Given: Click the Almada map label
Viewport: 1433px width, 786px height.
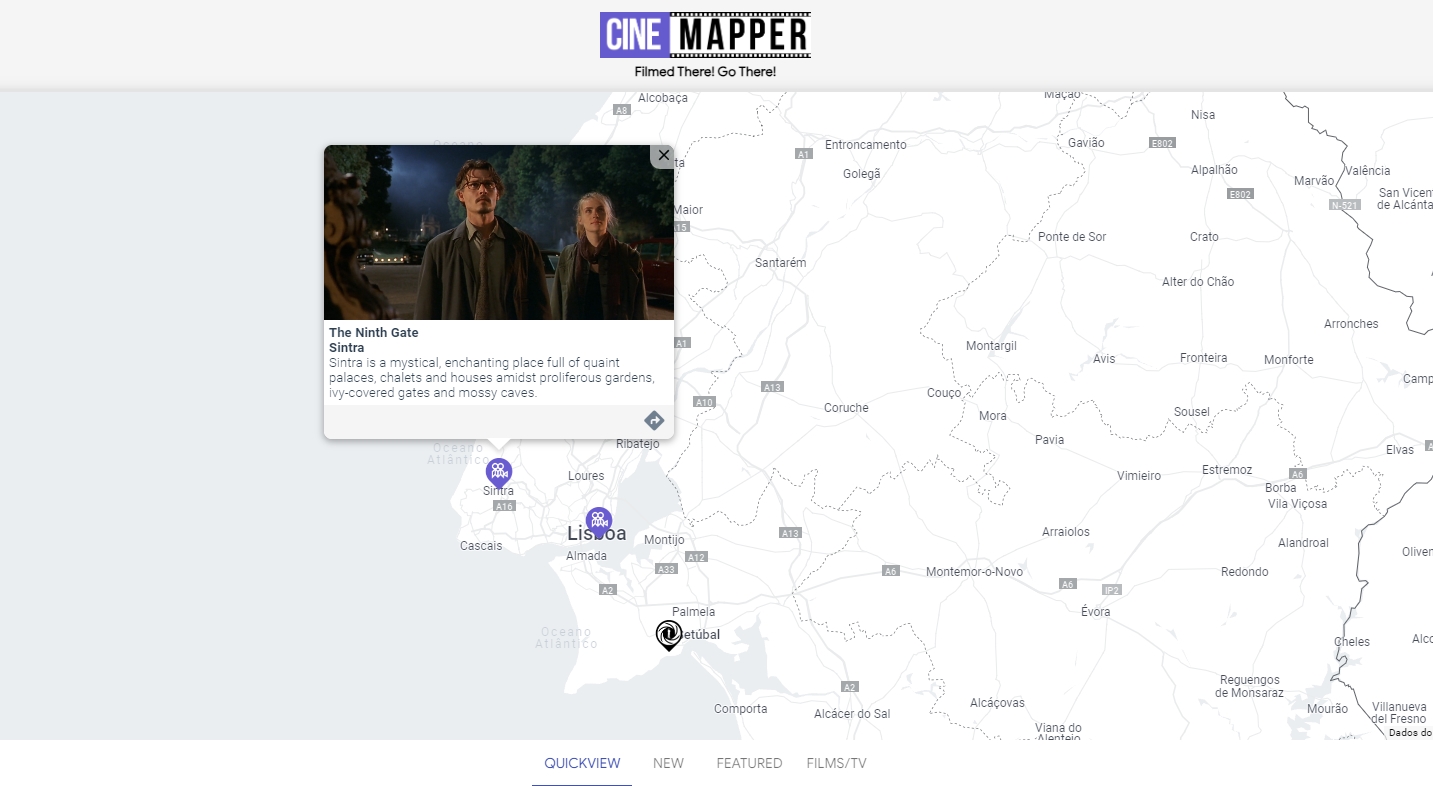Looking at the screenshot, I should click(x=586, y=556).
